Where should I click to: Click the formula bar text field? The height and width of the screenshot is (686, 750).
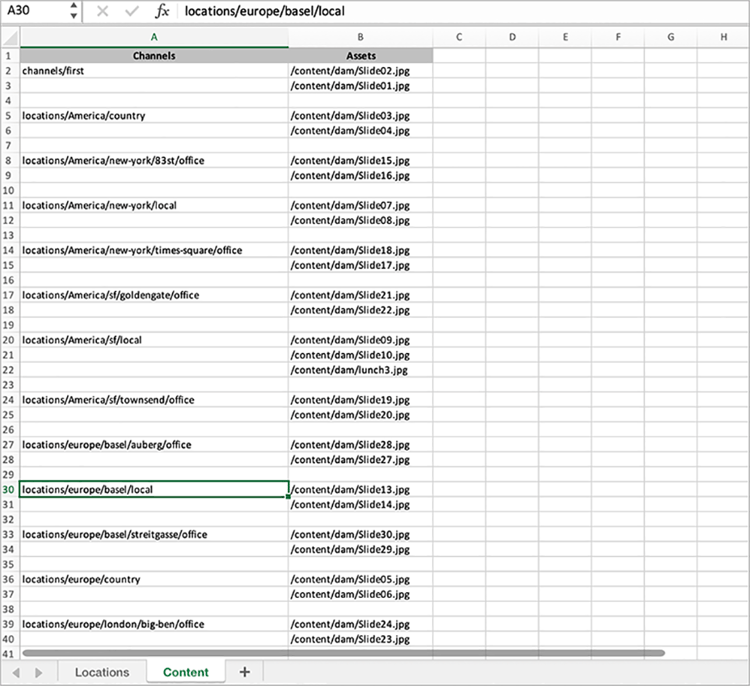[x=462, y=11]
